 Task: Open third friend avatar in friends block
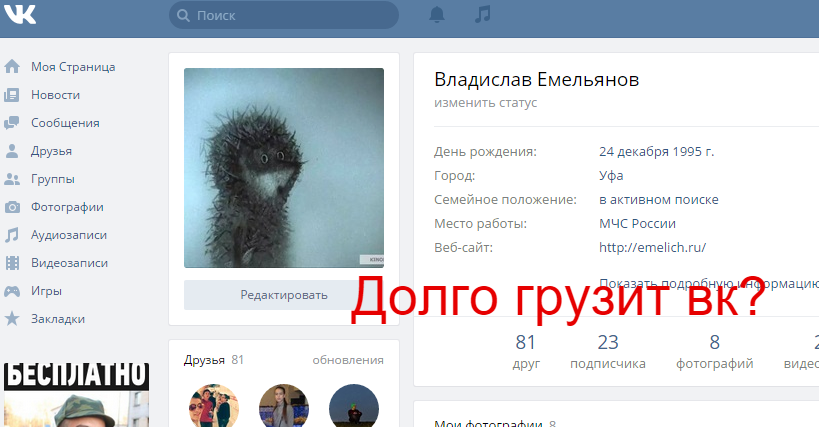tap(354, 406)
